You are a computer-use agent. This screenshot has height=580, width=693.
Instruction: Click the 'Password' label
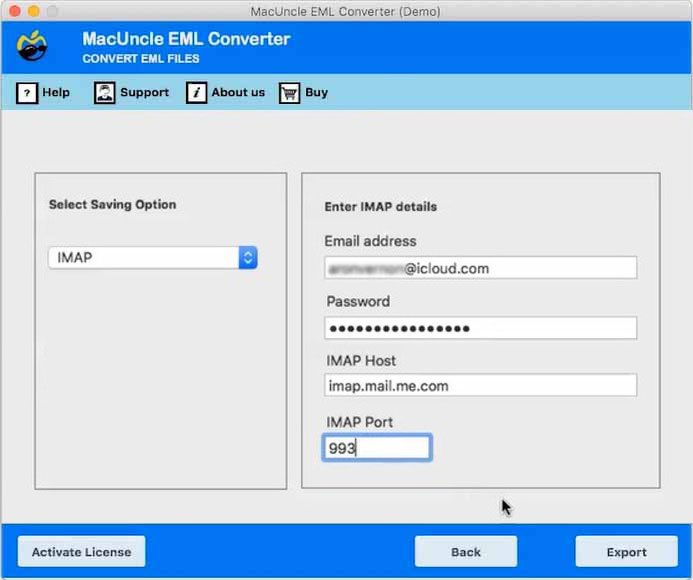[x=358, y=301]
